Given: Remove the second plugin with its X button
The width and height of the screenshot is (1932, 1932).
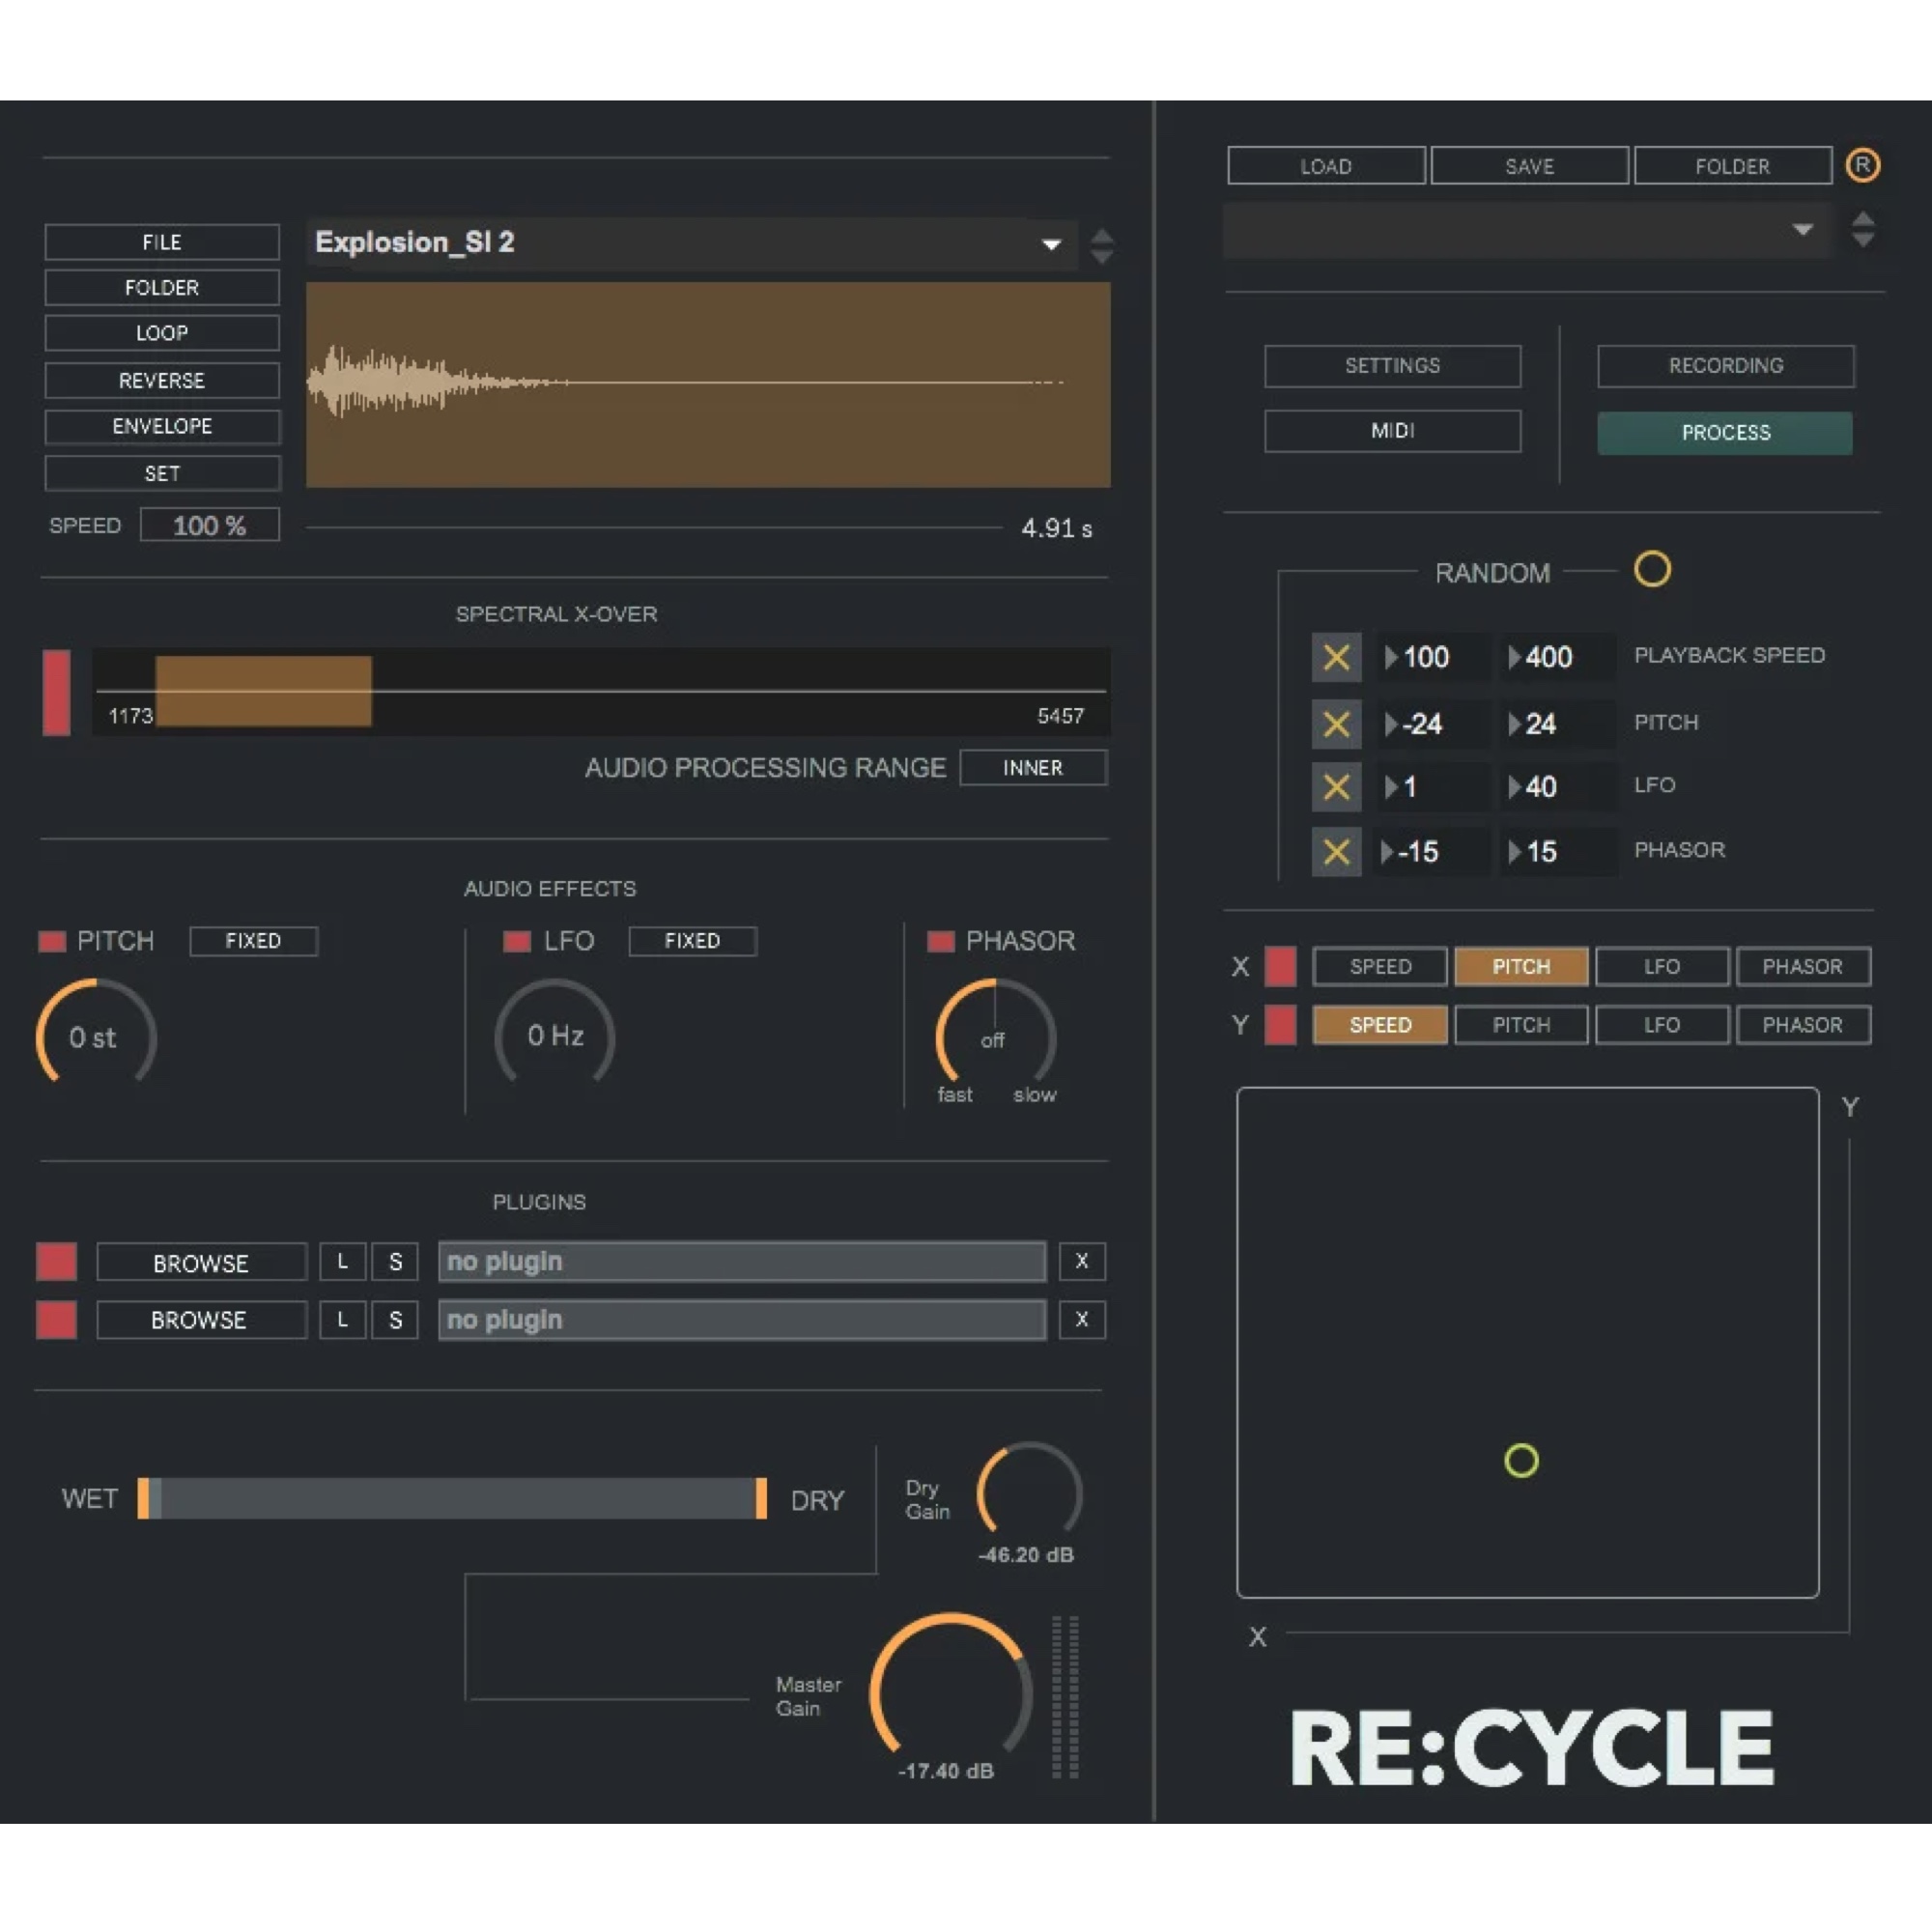Looking at the screenshot, I should pos(1081,1320).
